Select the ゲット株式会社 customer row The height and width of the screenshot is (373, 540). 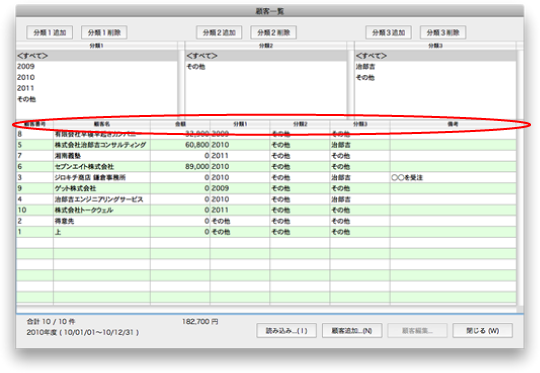[x=266, y=188]
